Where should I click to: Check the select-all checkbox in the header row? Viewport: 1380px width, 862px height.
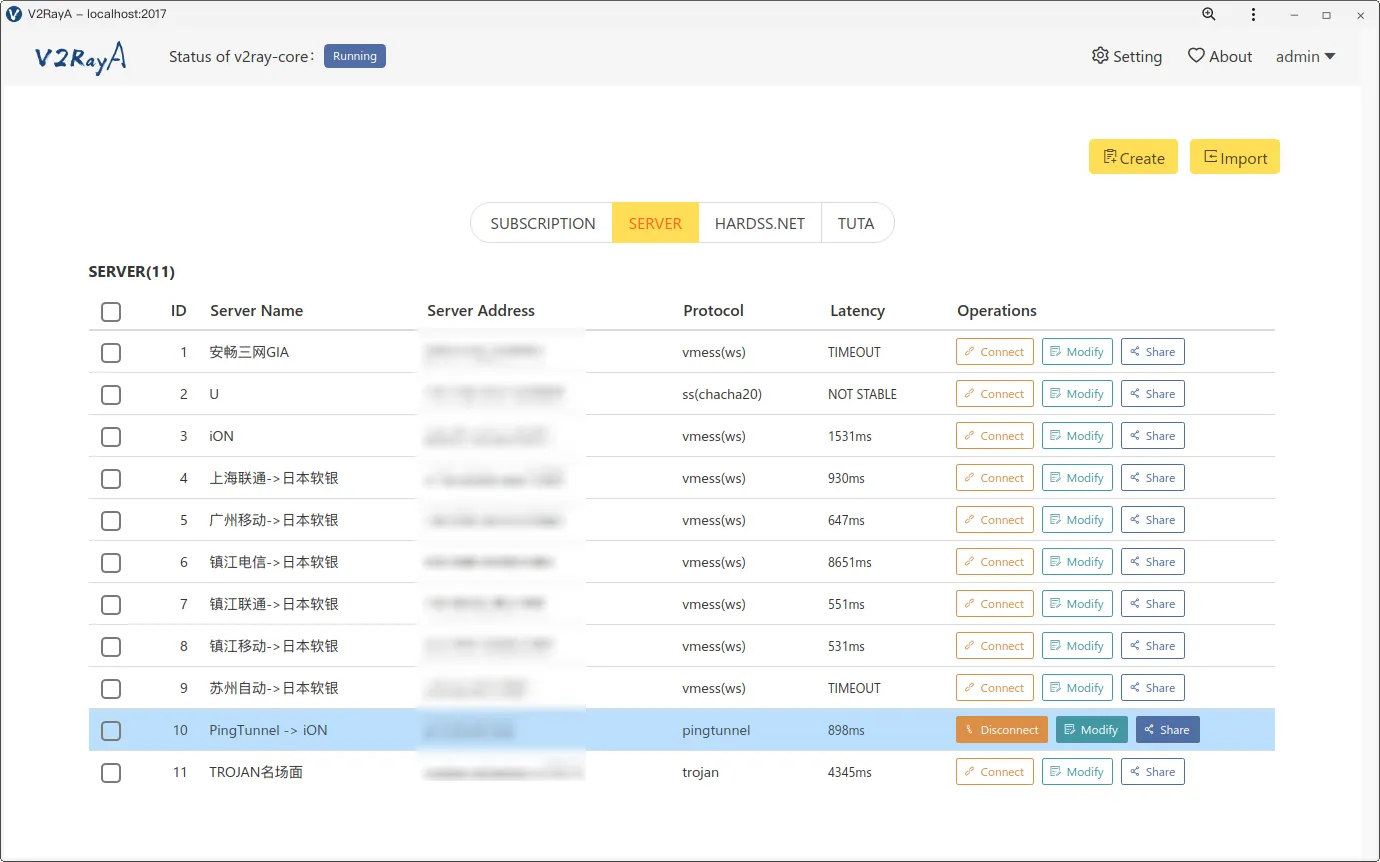(x=110, y=311)
